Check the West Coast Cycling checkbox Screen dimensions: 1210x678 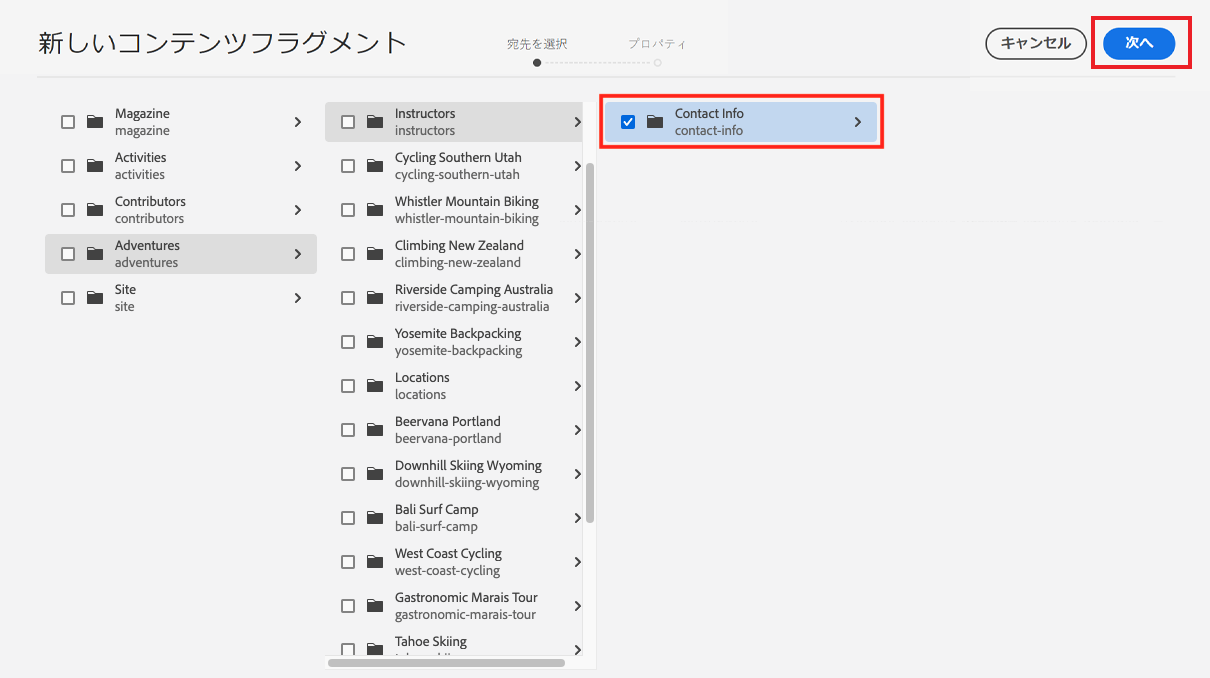(x=348, y=562)
